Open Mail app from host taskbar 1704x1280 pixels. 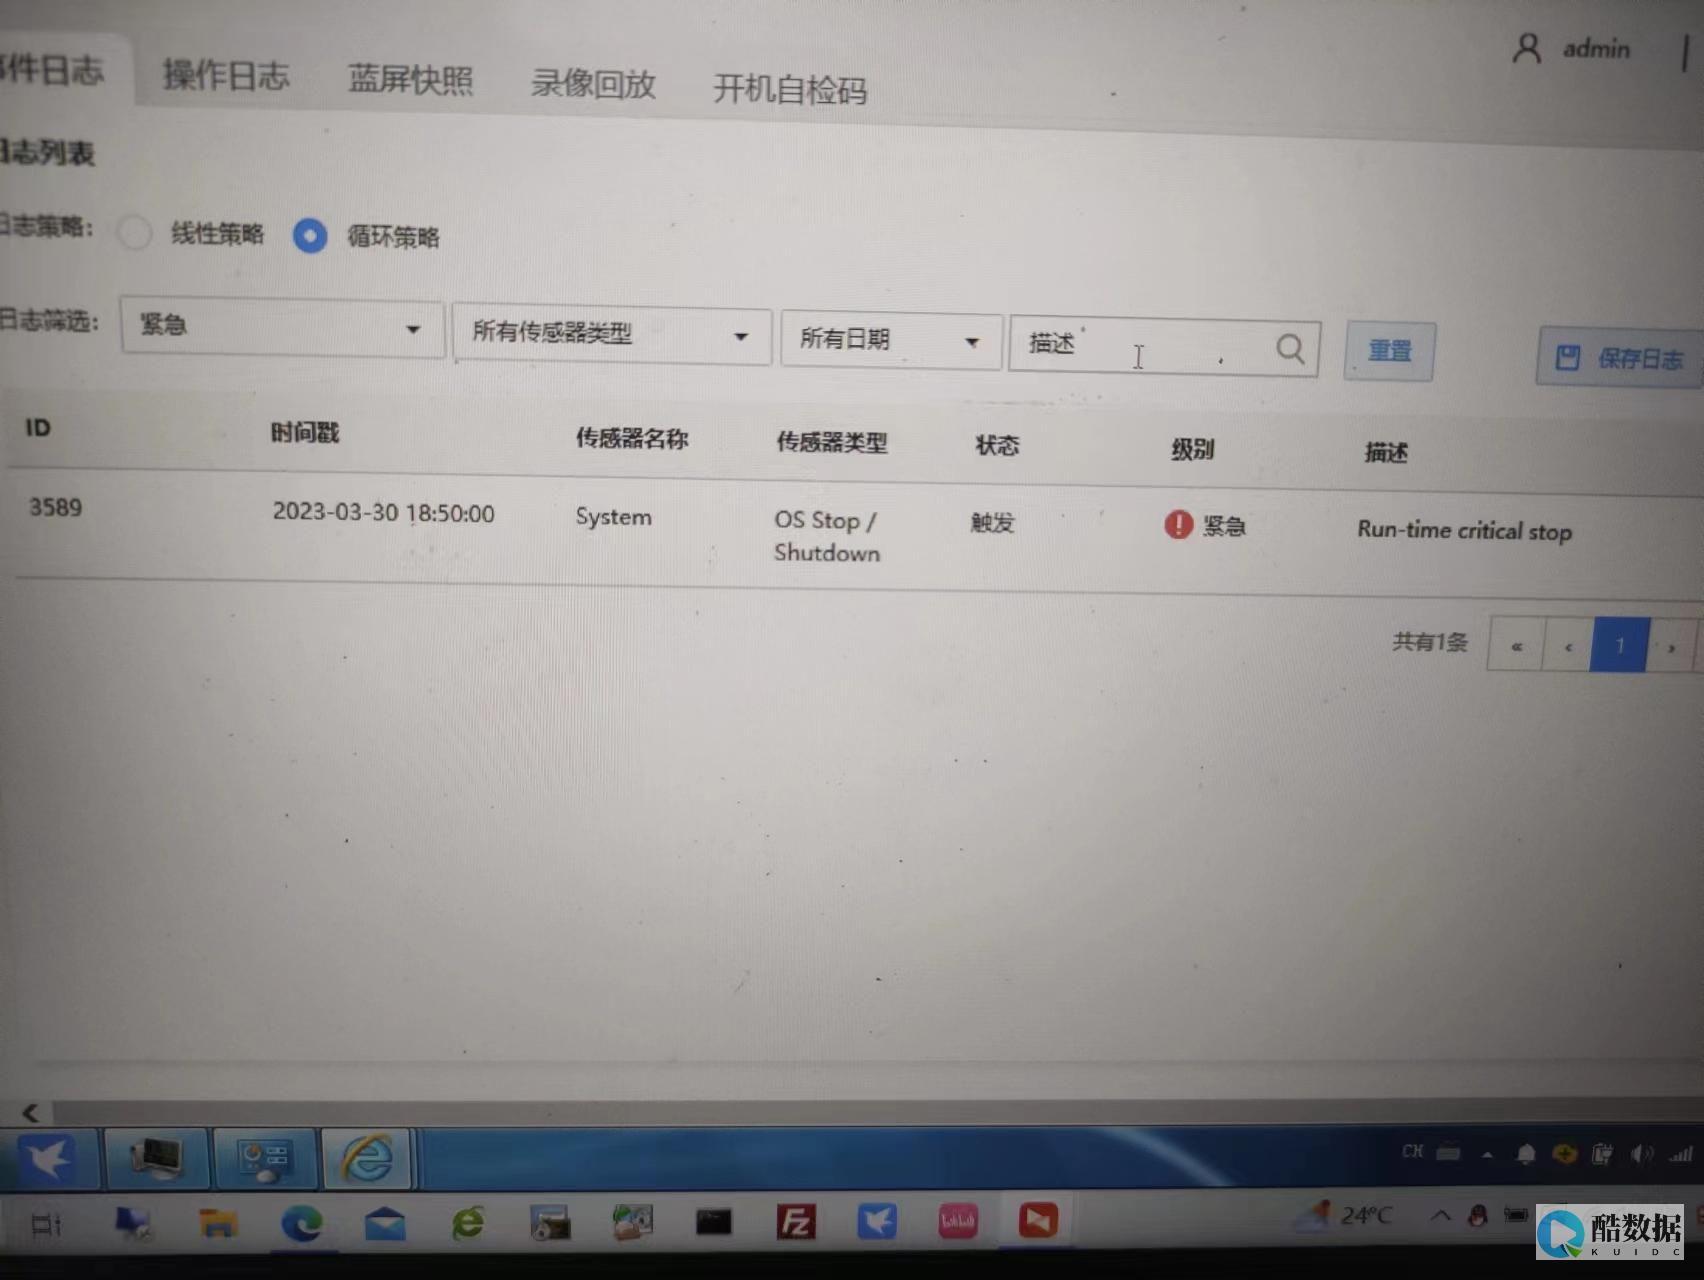(385, 1222)
